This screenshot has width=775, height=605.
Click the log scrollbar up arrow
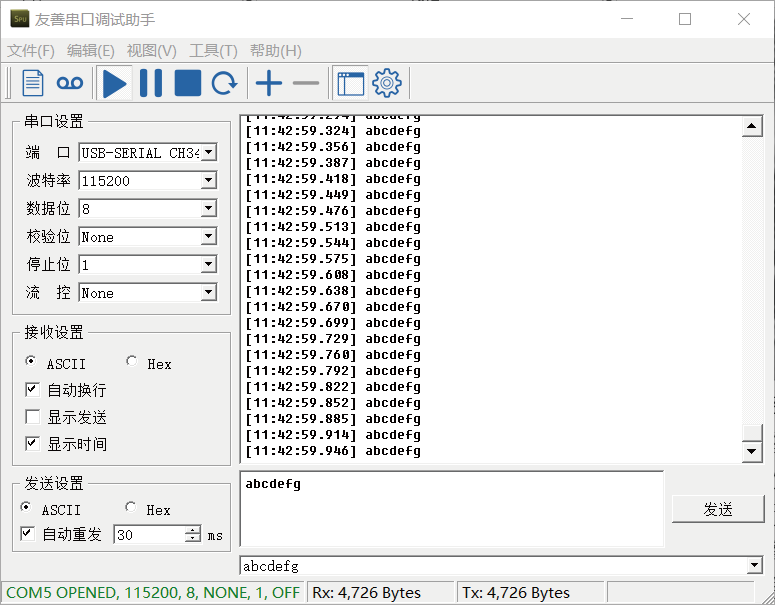(x=752, y=127)
